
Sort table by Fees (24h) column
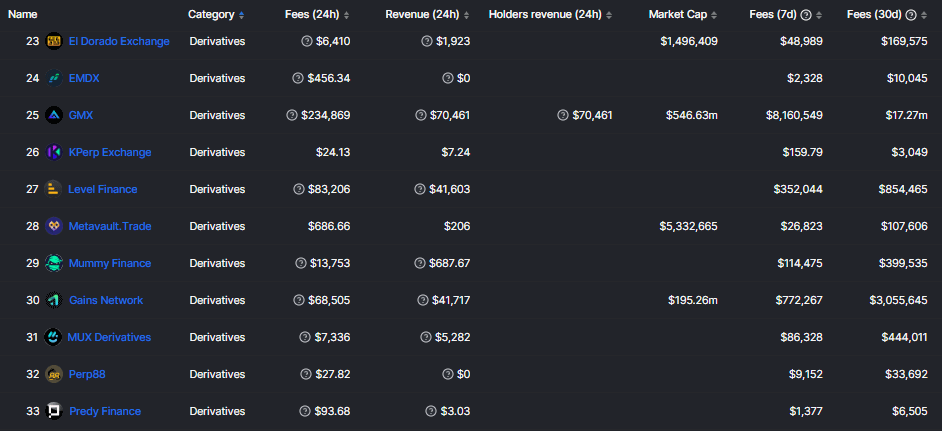(318, 15)
